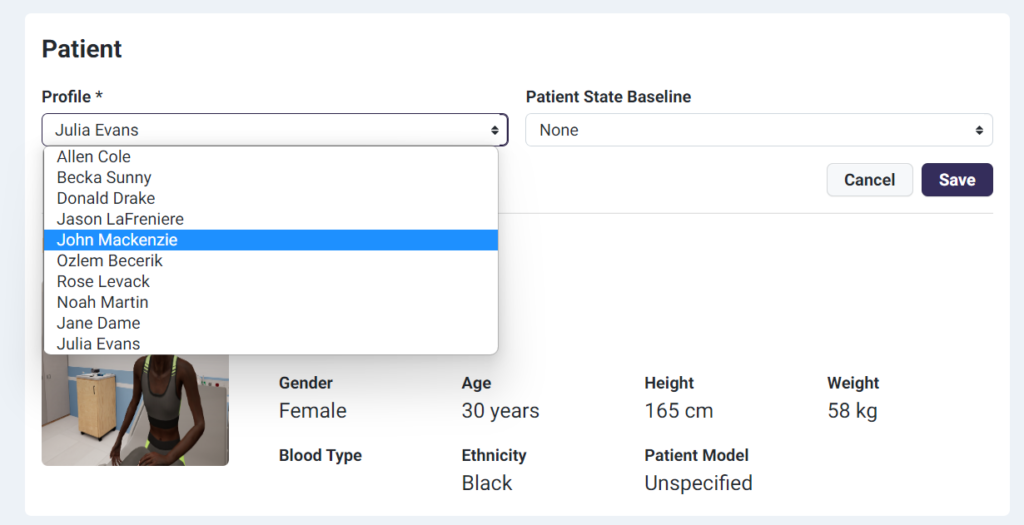This screenshot has height=525, width=1024.
Task: Pick Noah Martin from the options
Action: 103,302
